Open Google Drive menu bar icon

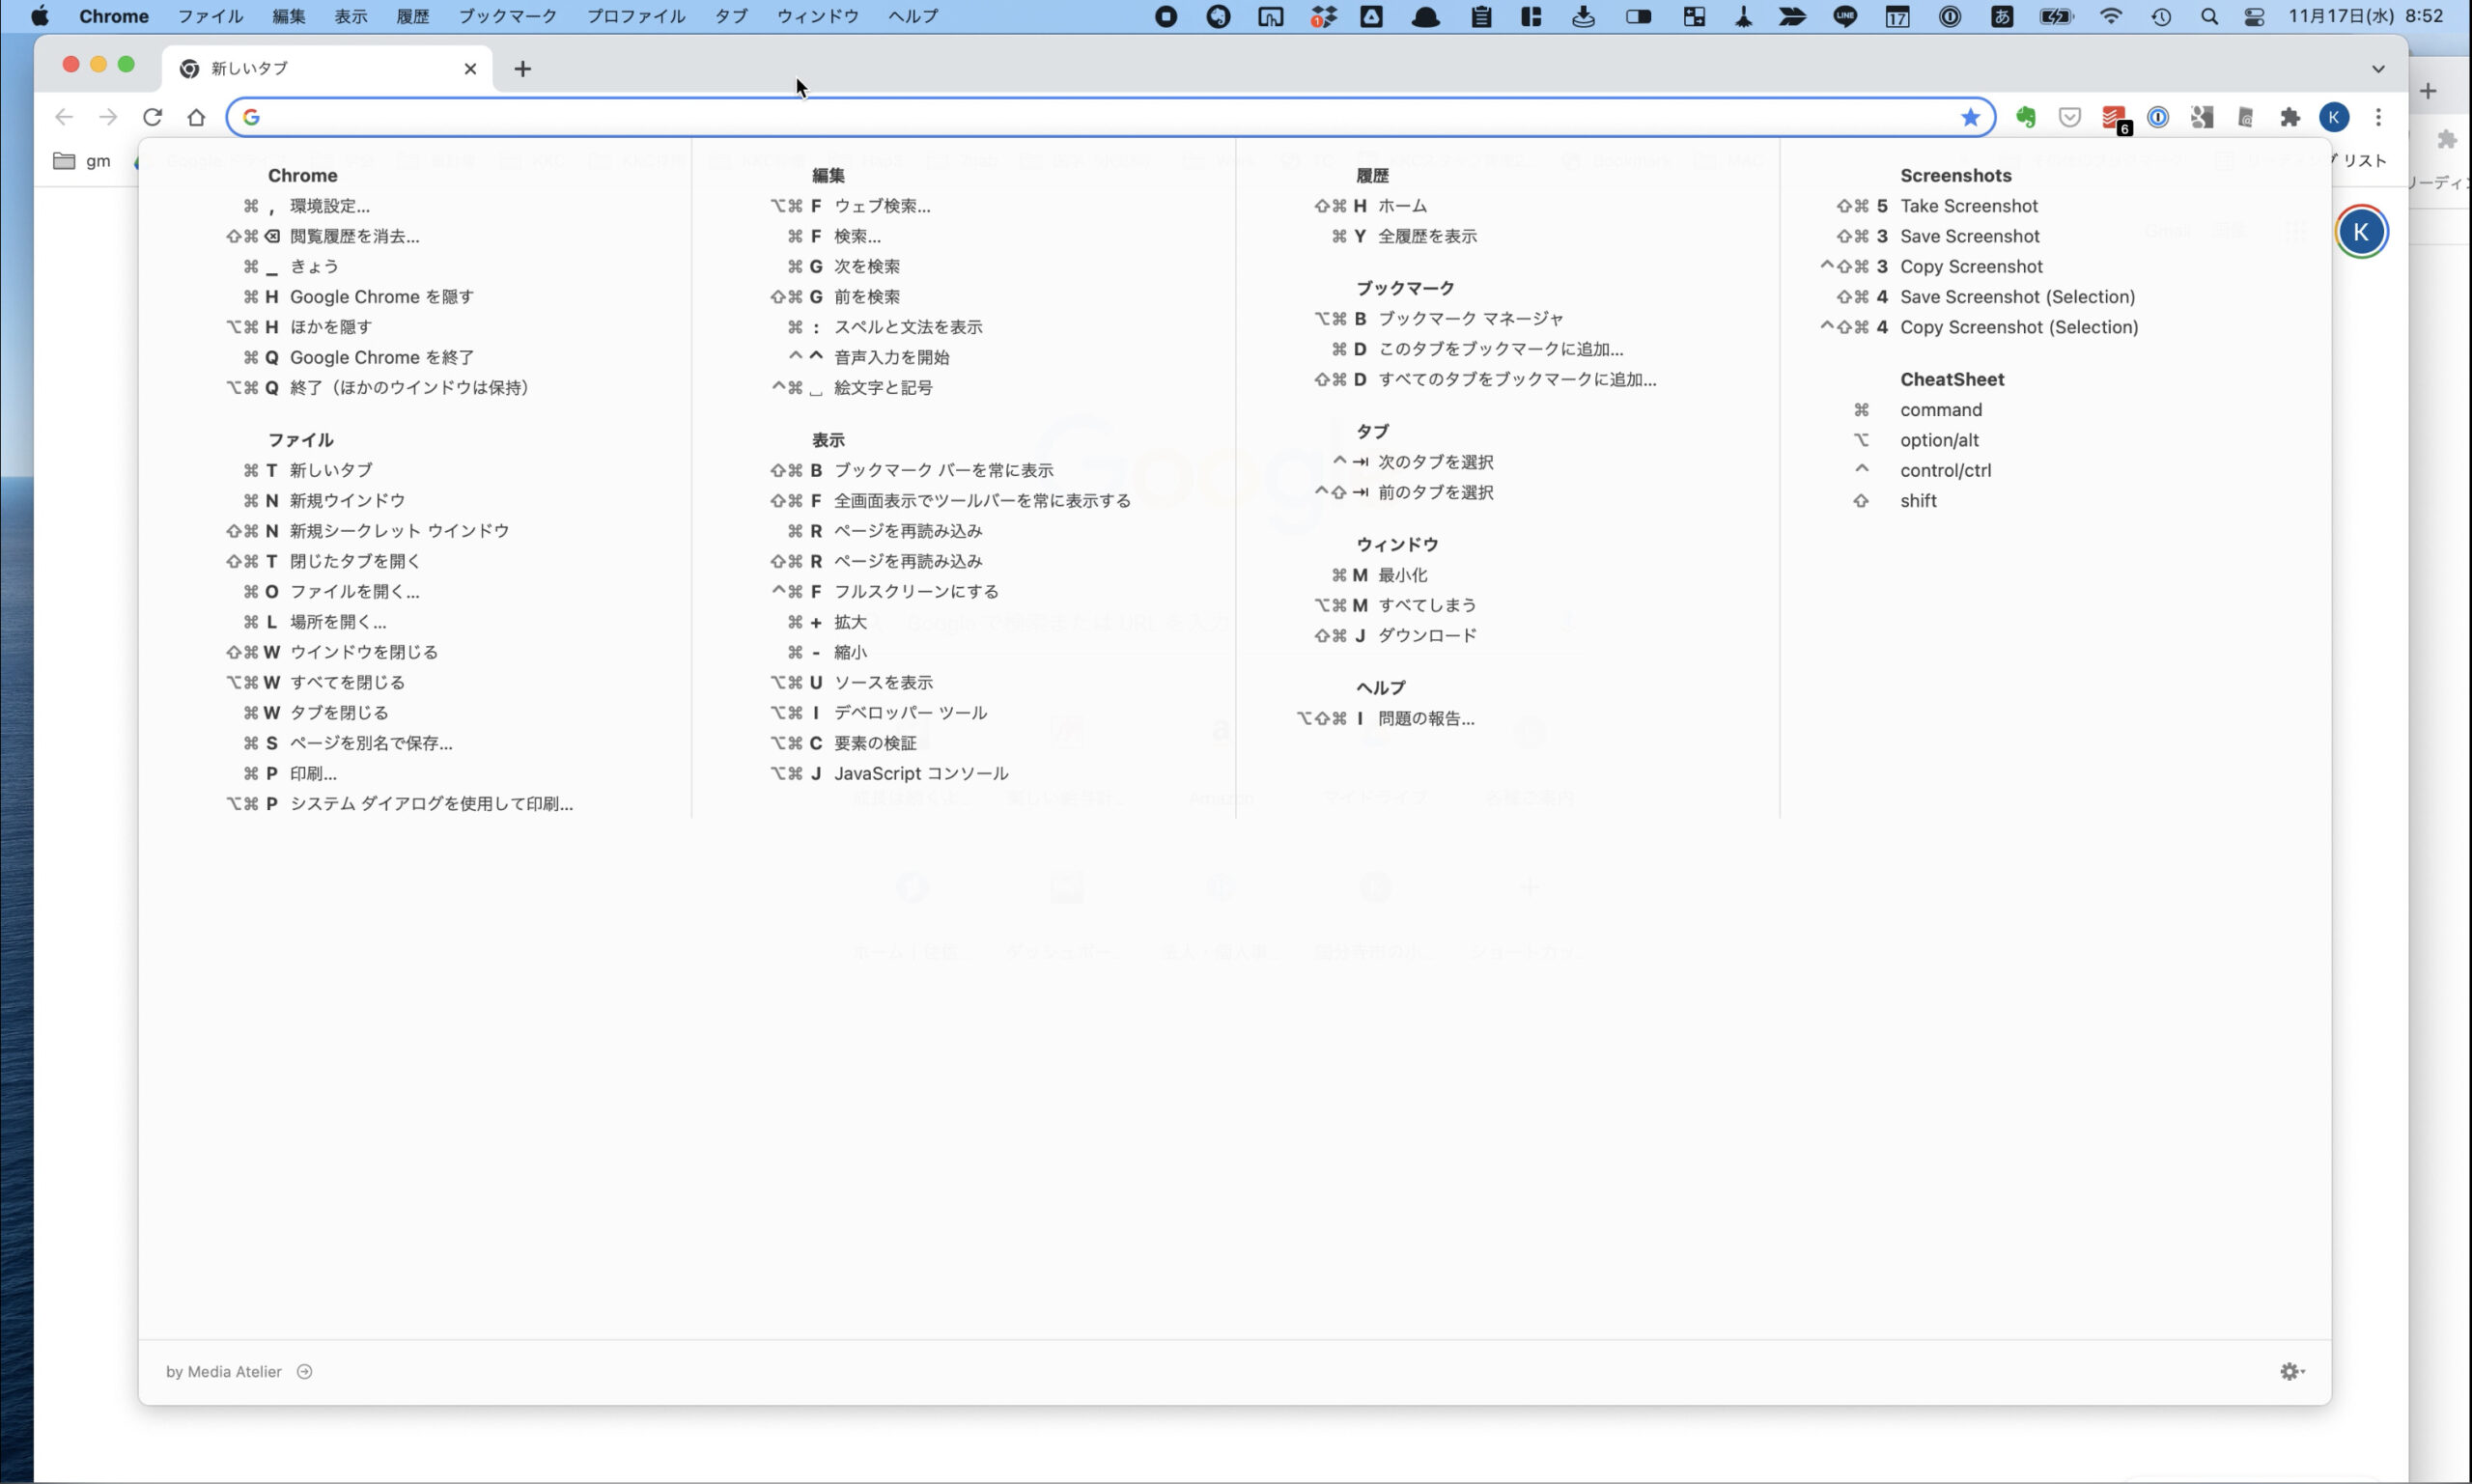[x=1371, y=16]
